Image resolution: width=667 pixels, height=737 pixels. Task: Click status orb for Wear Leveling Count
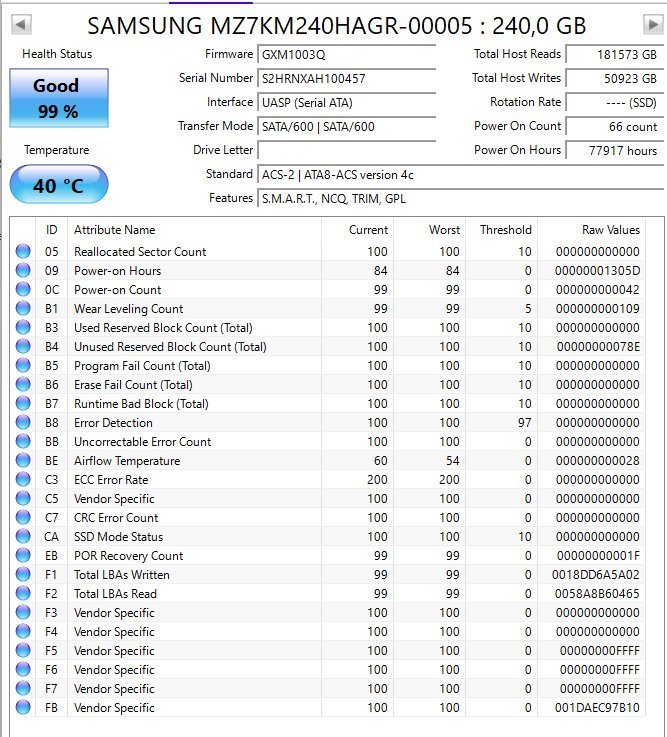click(x=23, y=308)
